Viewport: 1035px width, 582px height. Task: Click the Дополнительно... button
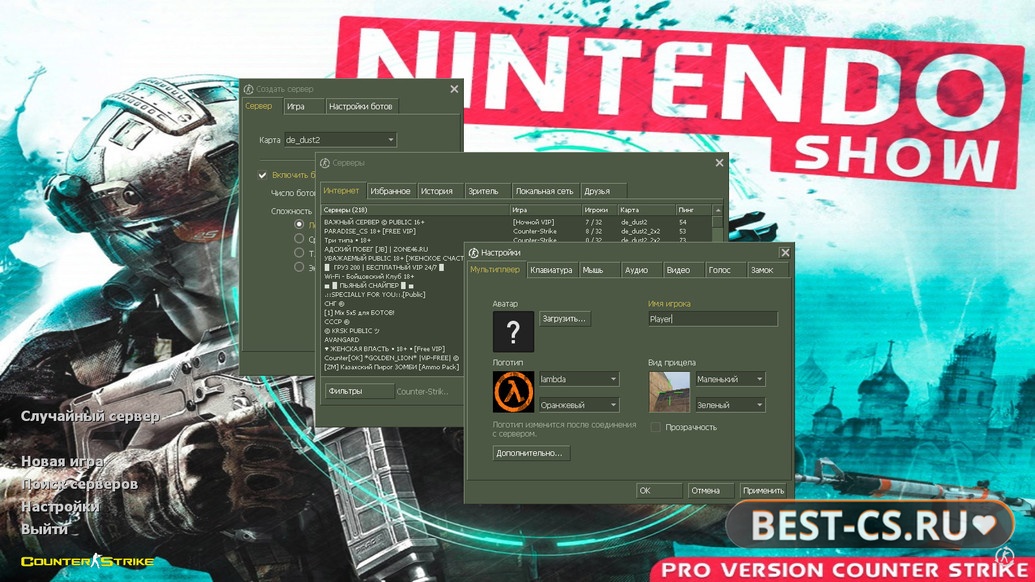(531, 453)
